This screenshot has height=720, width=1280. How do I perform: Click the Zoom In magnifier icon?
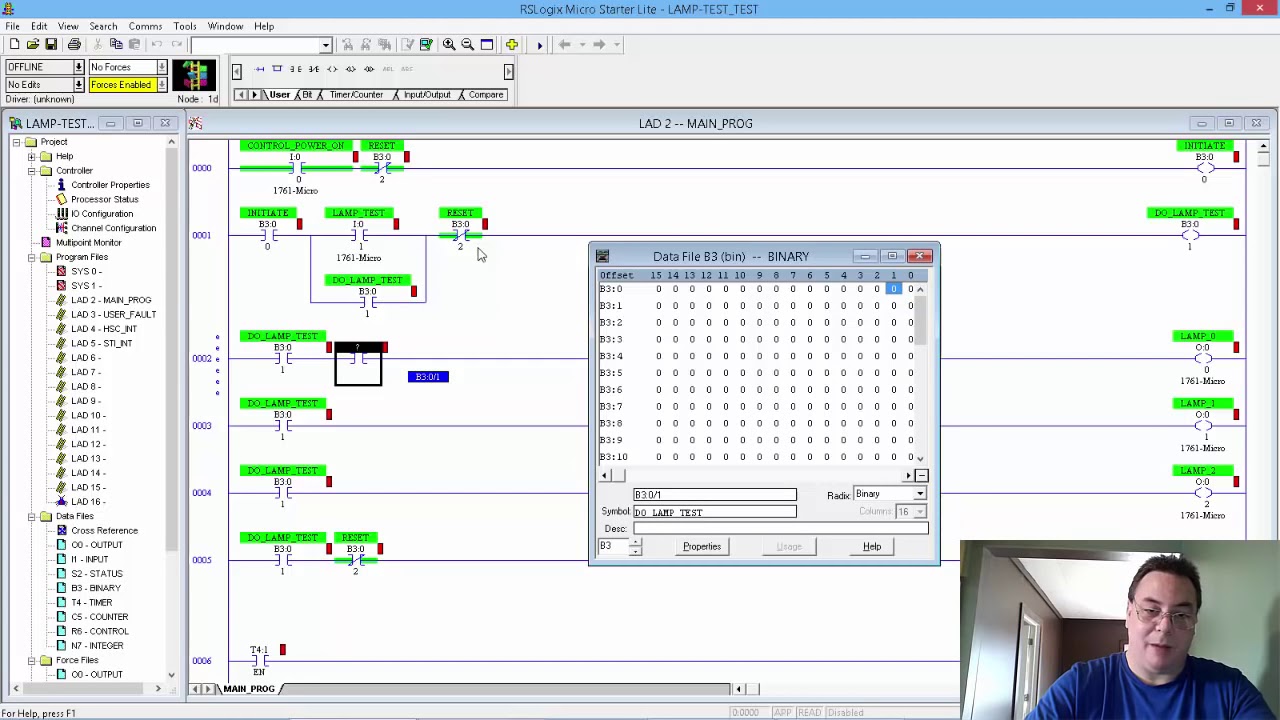[x=449, y=44]
